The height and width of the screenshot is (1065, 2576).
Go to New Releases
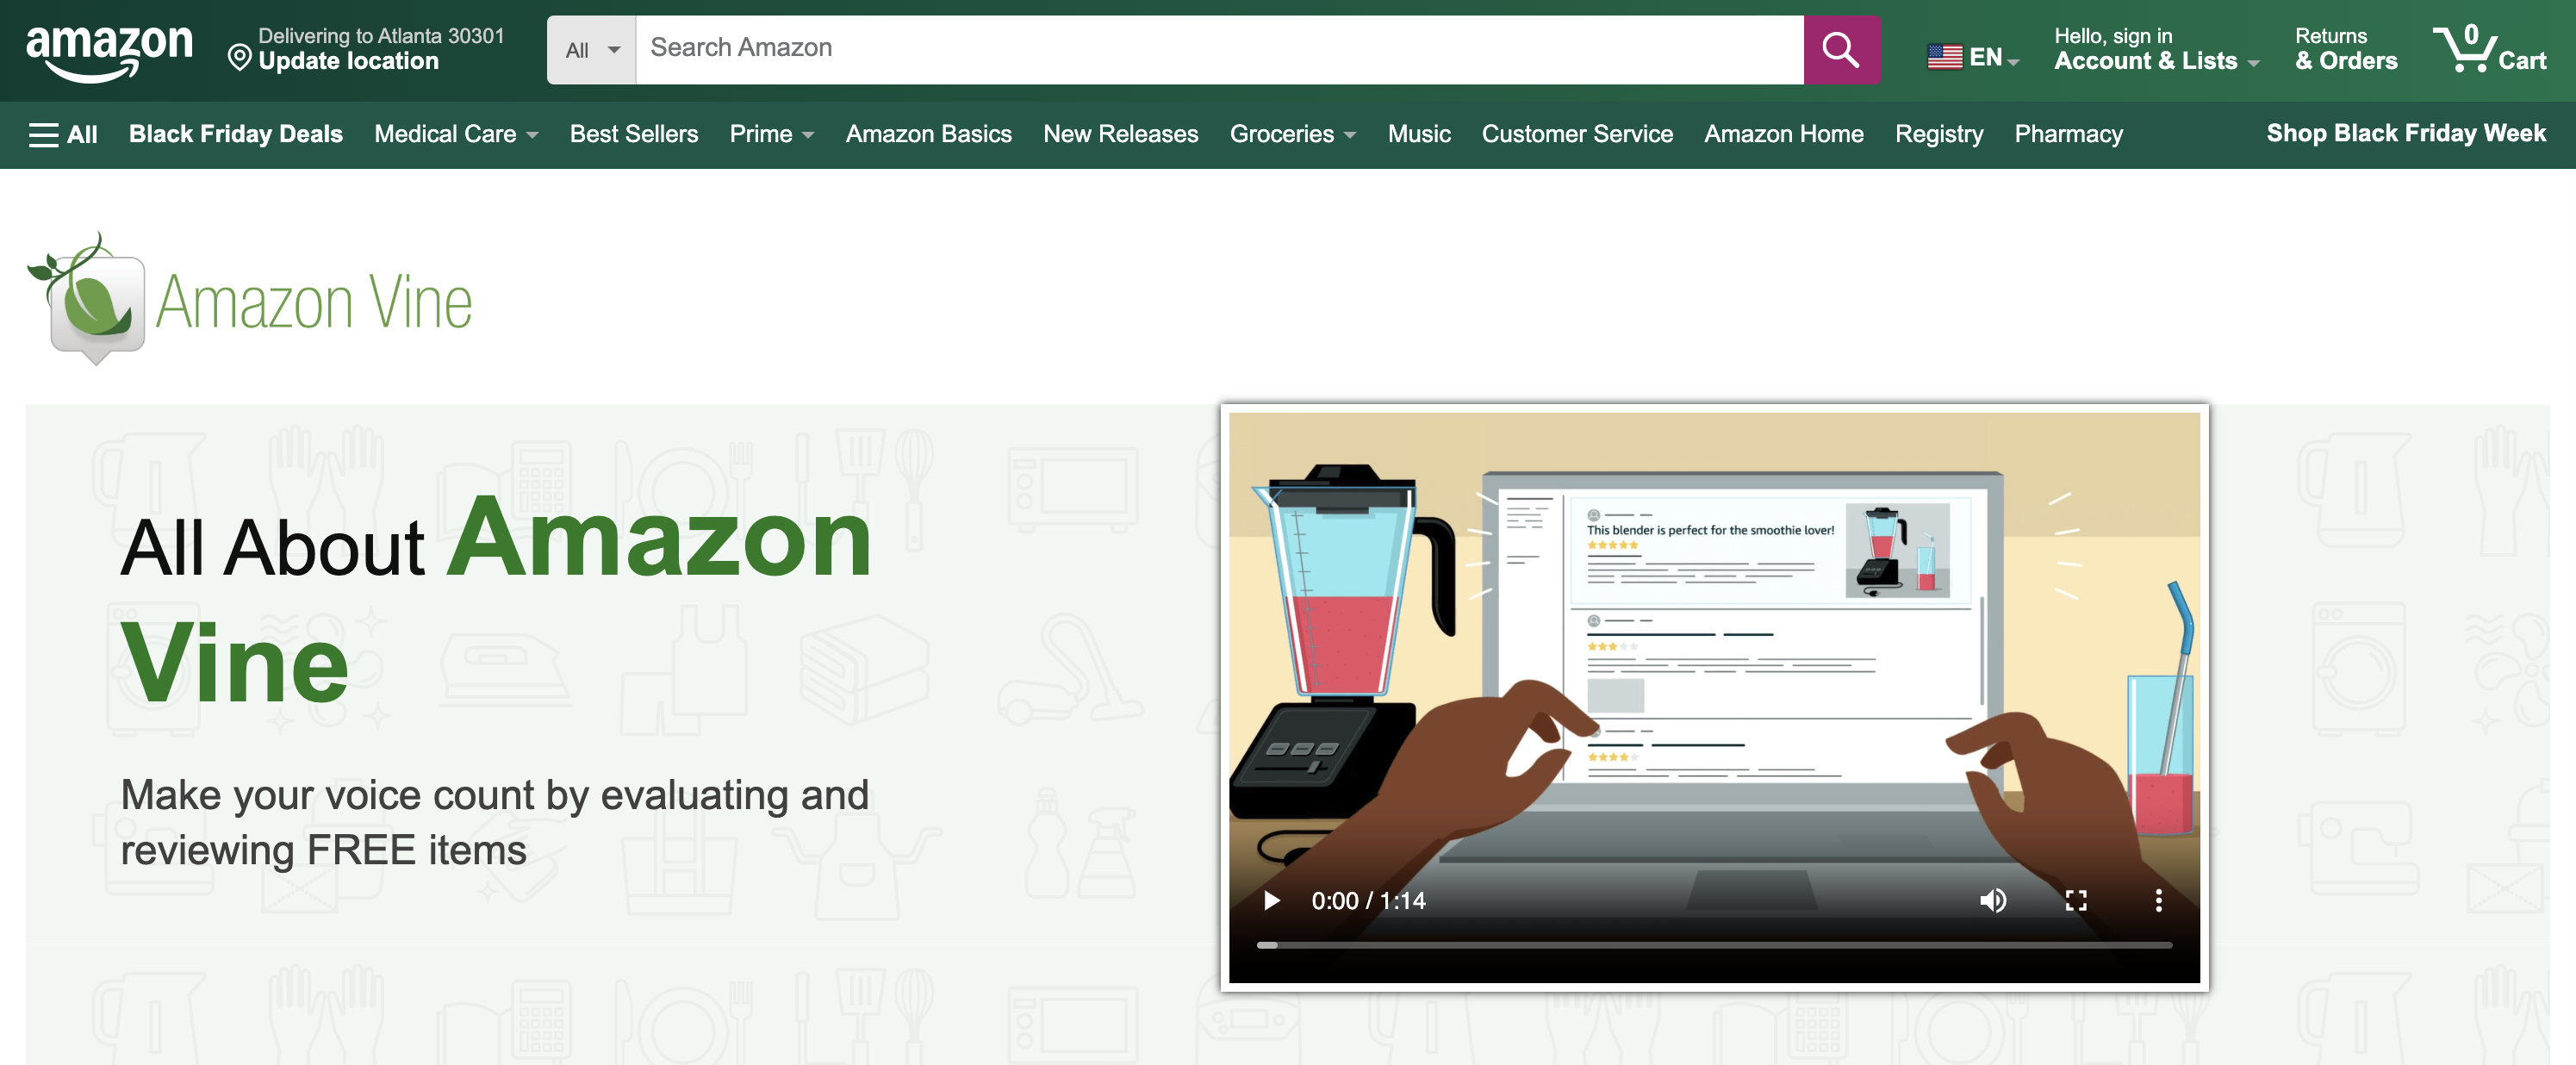[x=1120, y=134]
